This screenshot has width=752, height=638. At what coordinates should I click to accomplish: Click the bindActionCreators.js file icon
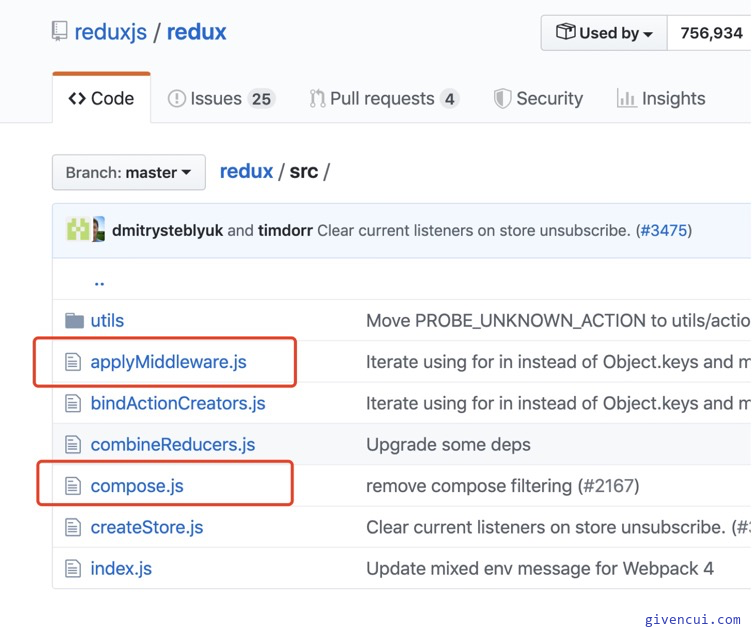click(x=73, y=403)
